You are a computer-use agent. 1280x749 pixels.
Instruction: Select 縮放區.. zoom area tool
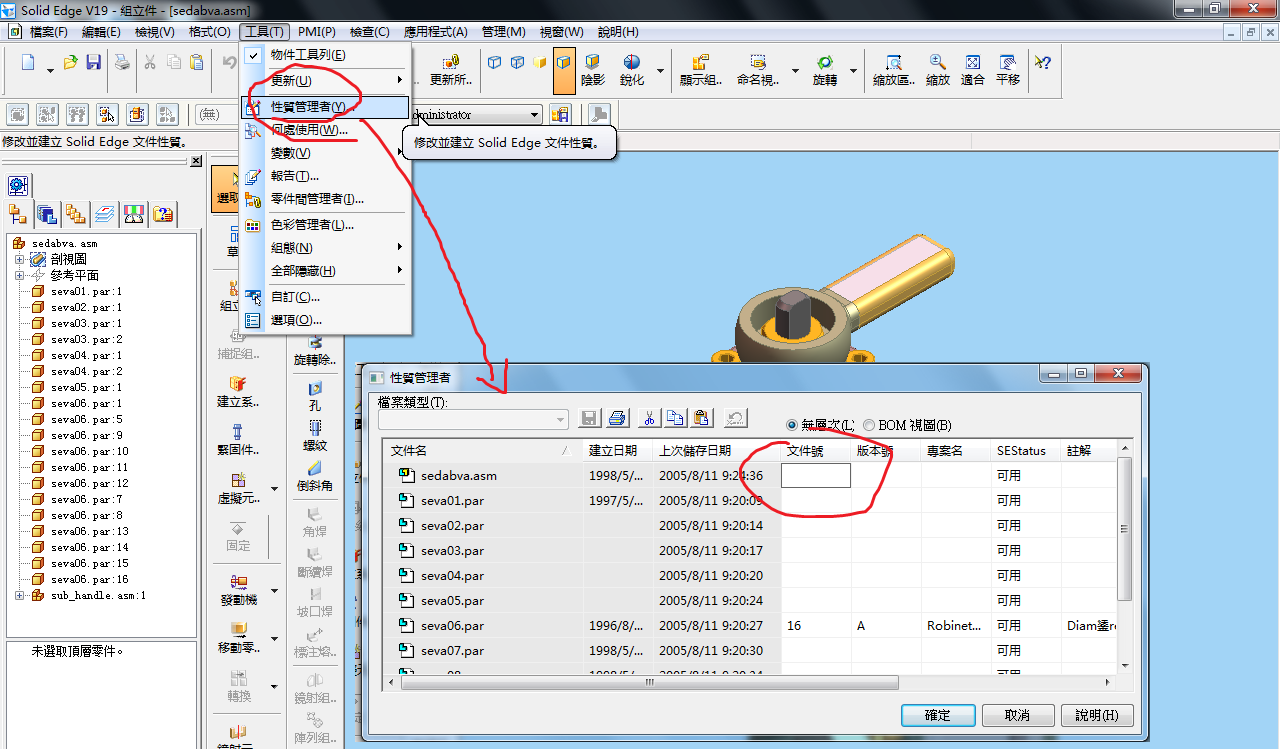894,70
